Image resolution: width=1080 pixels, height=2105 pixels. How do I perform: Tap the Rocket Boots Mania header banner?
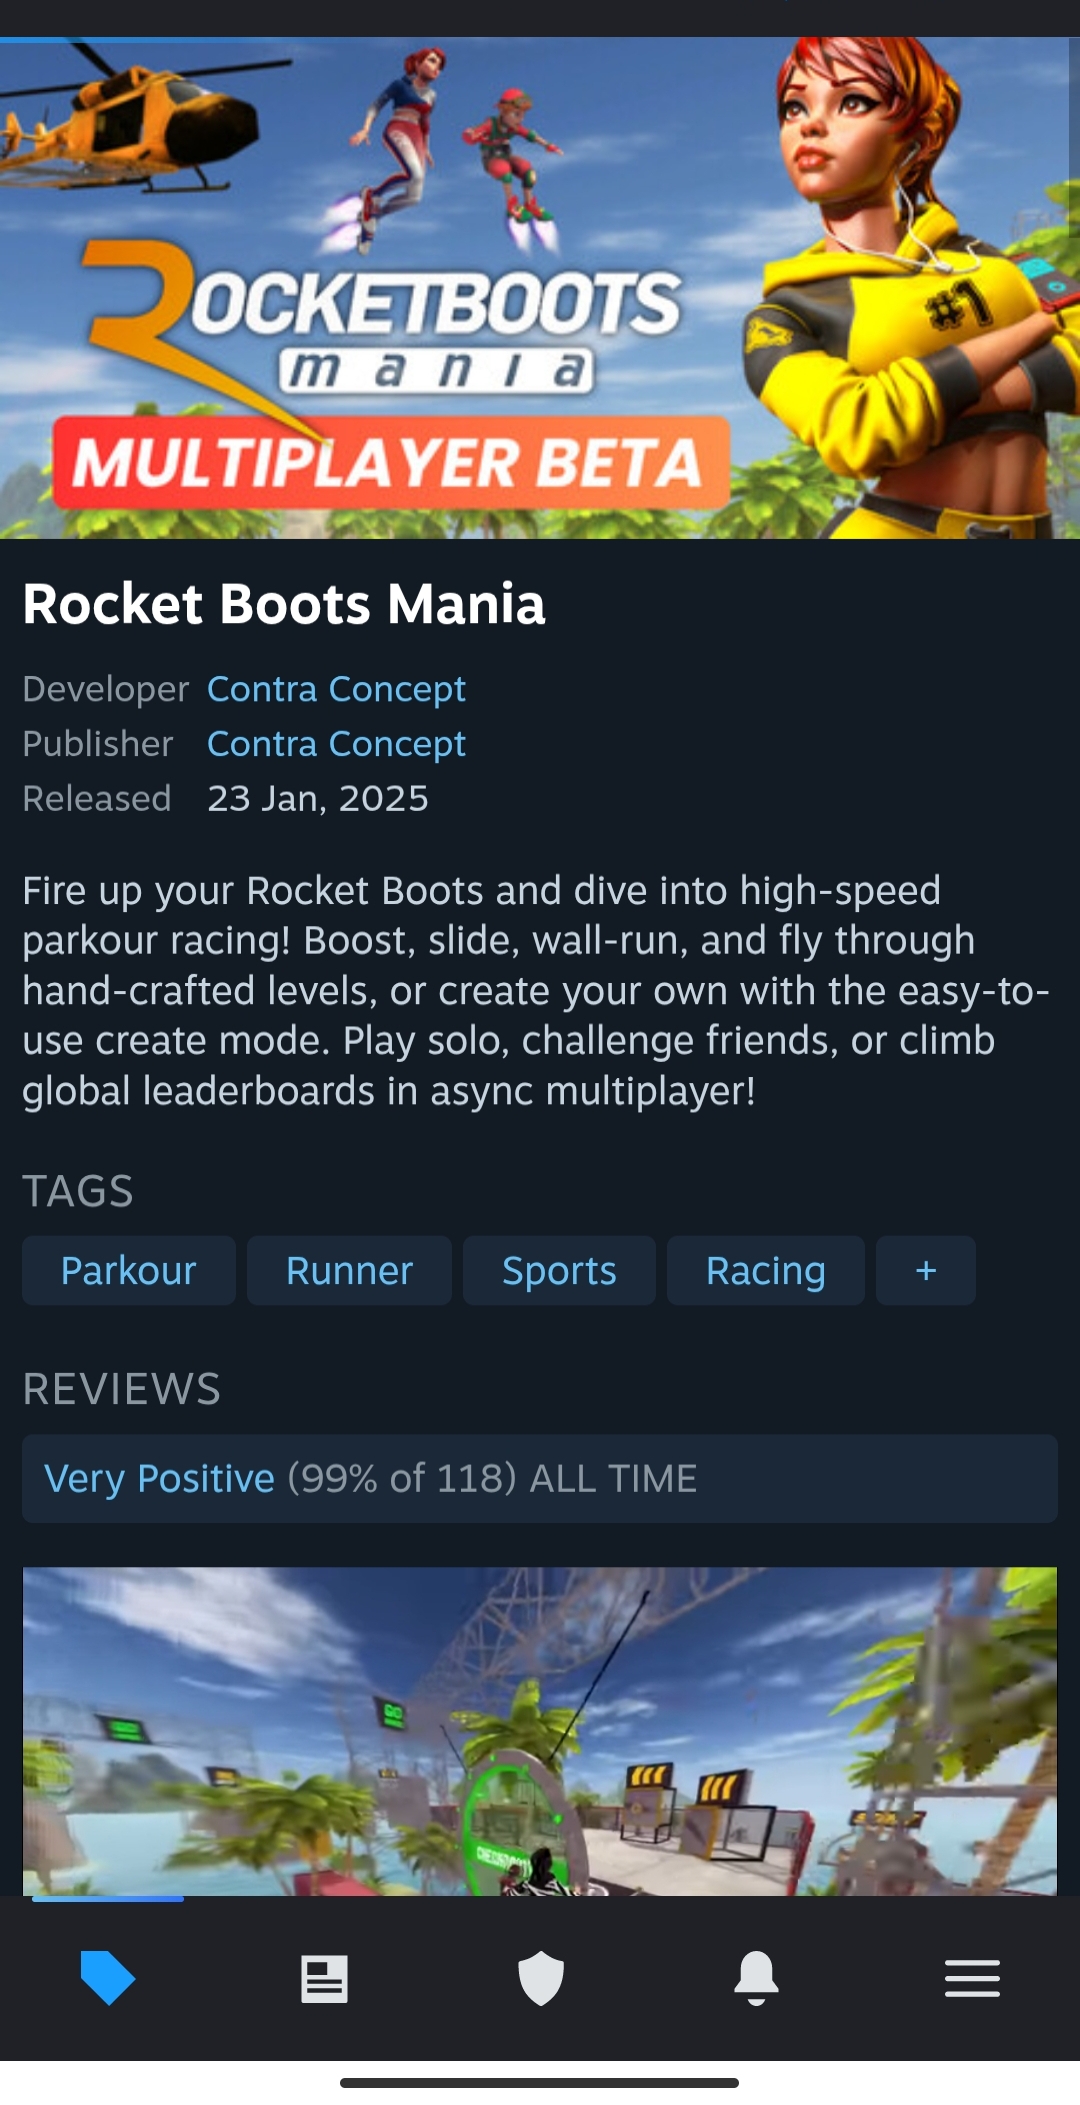click(540, 288)
